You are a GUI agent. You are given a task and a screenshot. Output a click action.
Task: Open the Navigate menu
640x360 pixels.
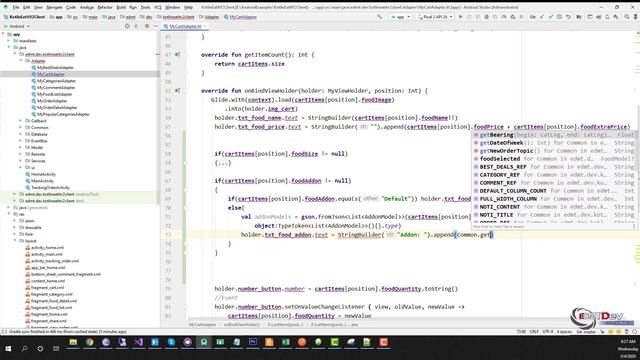point(53,7)
